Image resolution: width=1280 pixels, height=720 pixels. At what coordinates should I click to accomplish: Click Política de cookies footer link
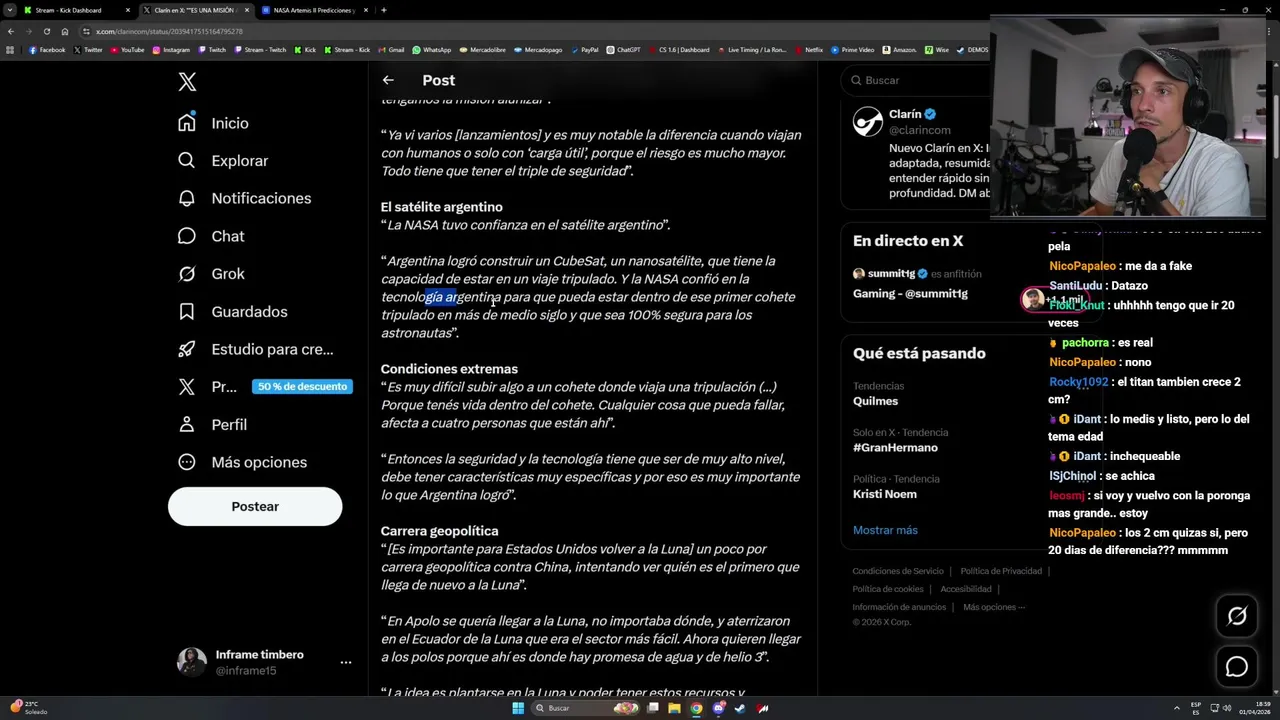(x=888, y=589)
